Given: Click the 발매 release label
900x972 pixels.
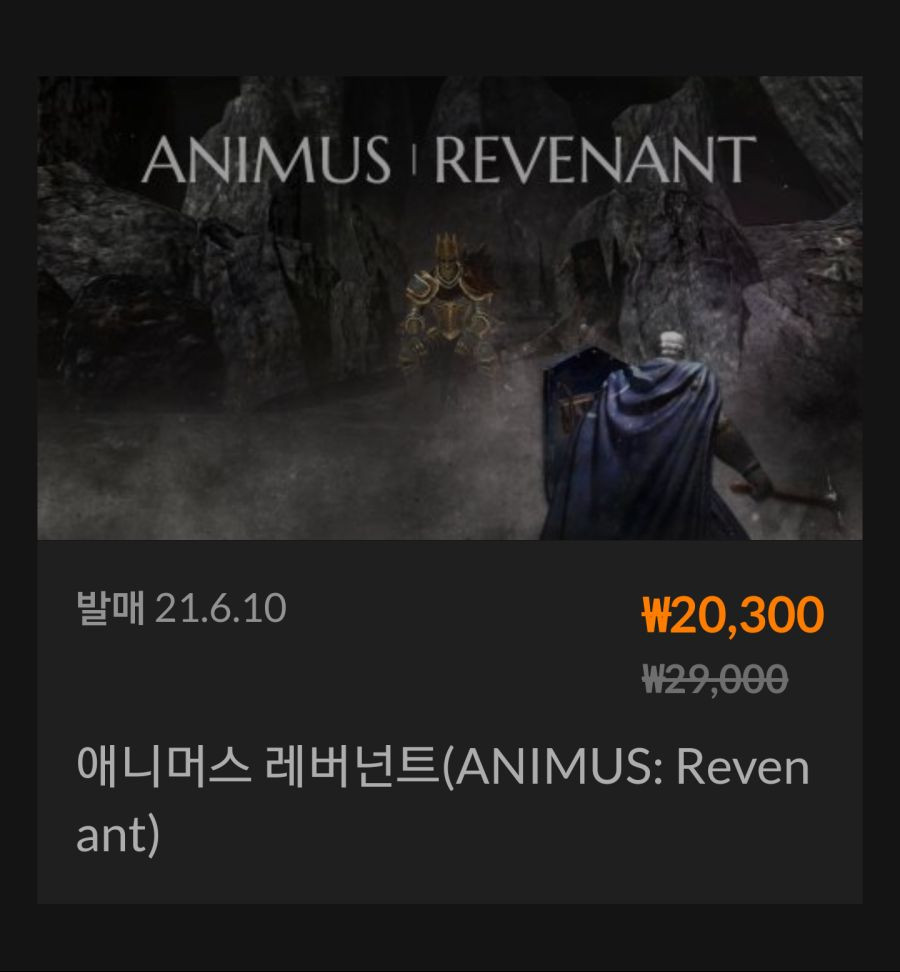Looking at the screenshot, I should (x=110, y=608).
